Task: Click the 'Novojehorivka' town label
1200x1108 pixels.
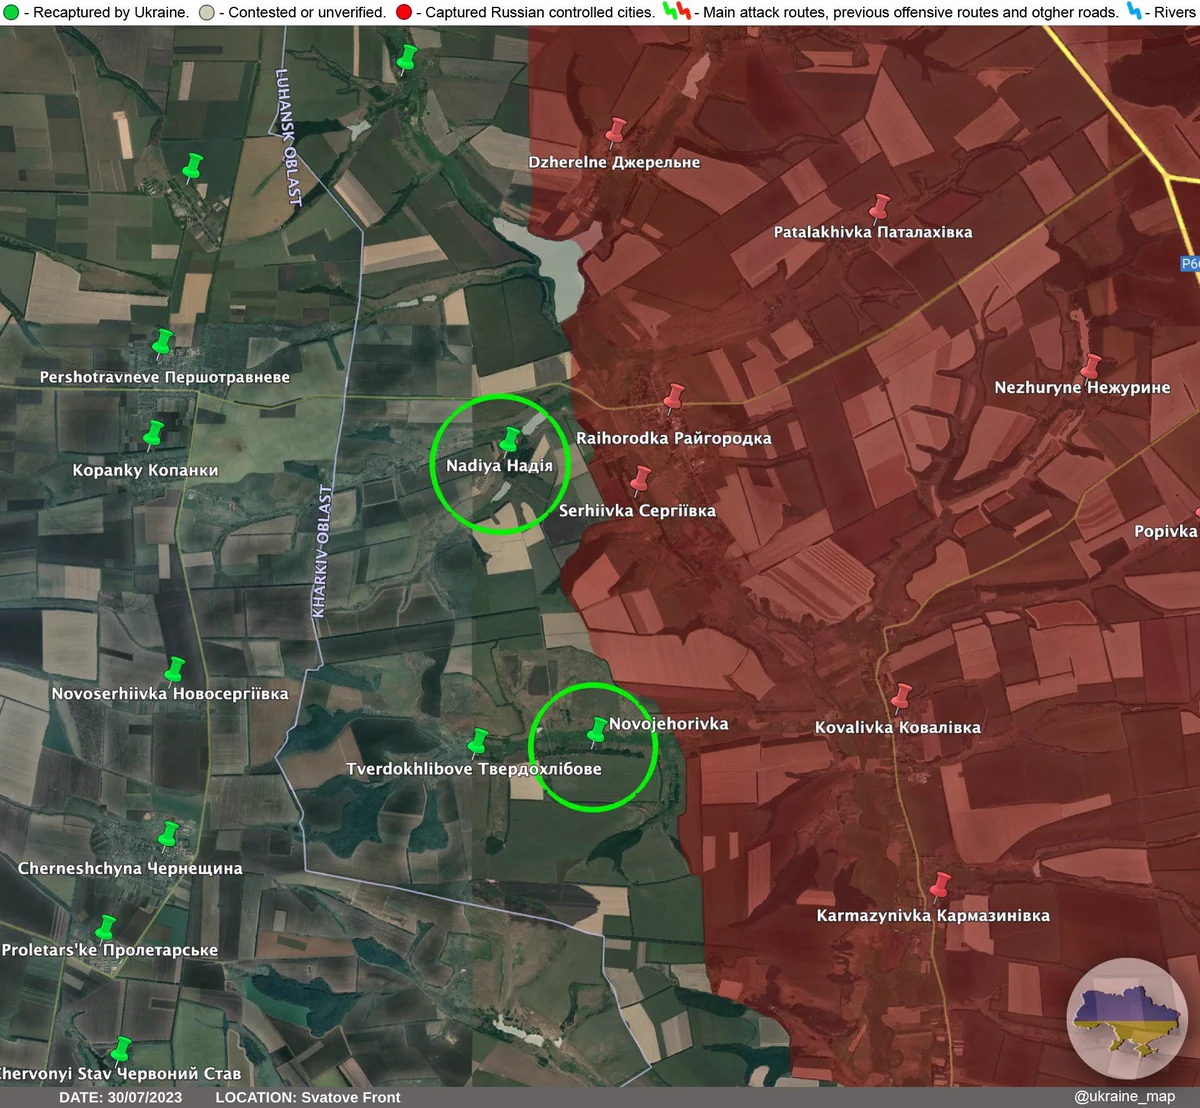Action: (669, 724)
